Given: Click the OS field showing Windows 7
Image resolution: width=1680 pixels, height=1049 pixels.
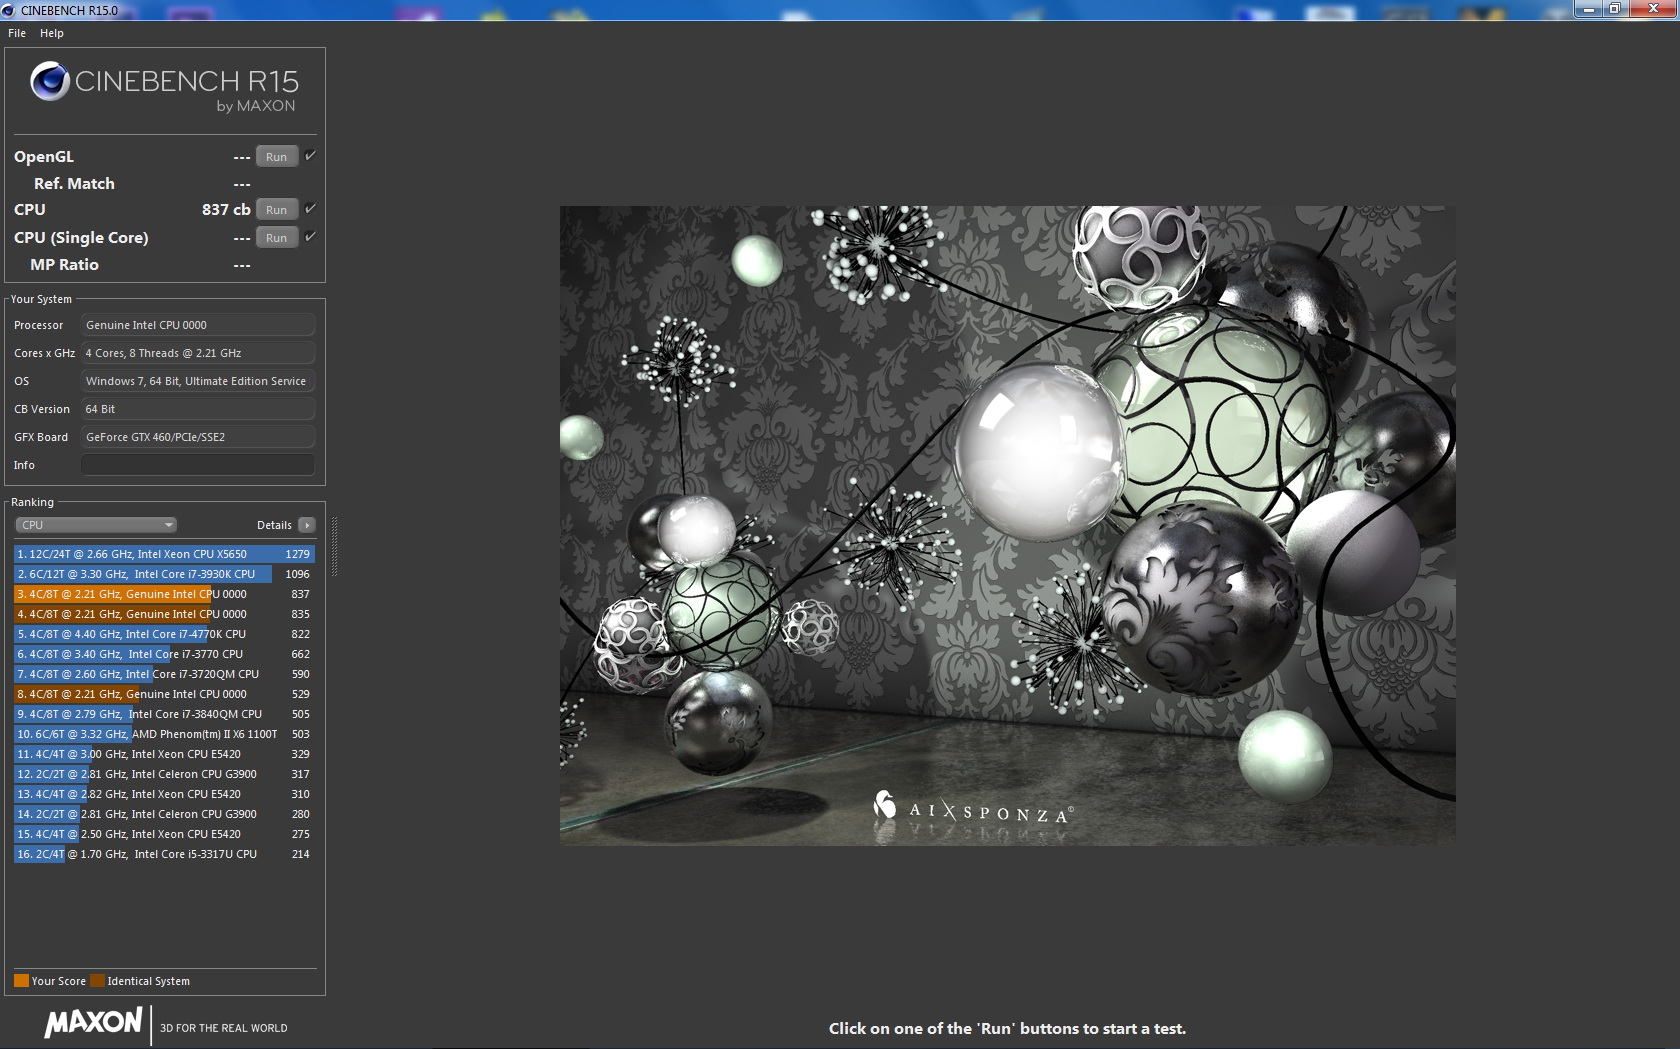Looking at the screenshot, I should click(198, 381).
